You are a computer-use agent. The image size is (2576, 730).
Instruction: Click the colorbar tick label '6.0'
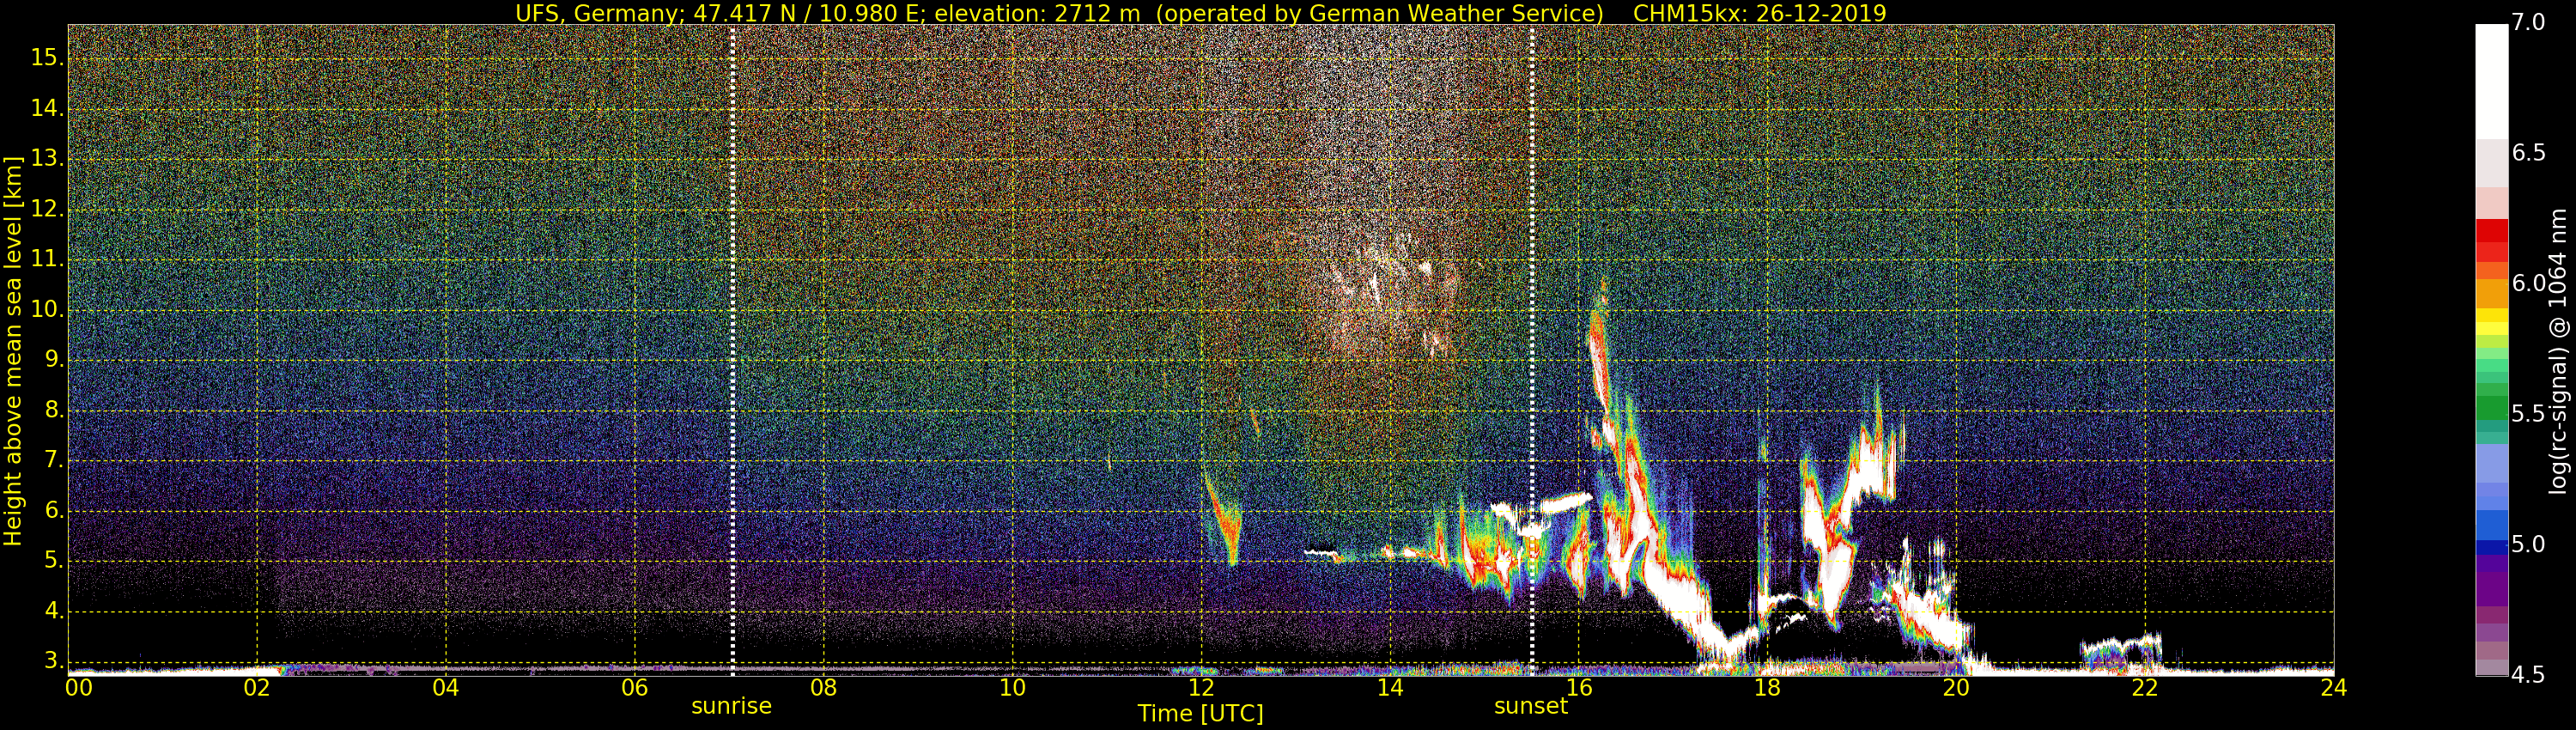pyautogui.click(x=2528, y=284)
